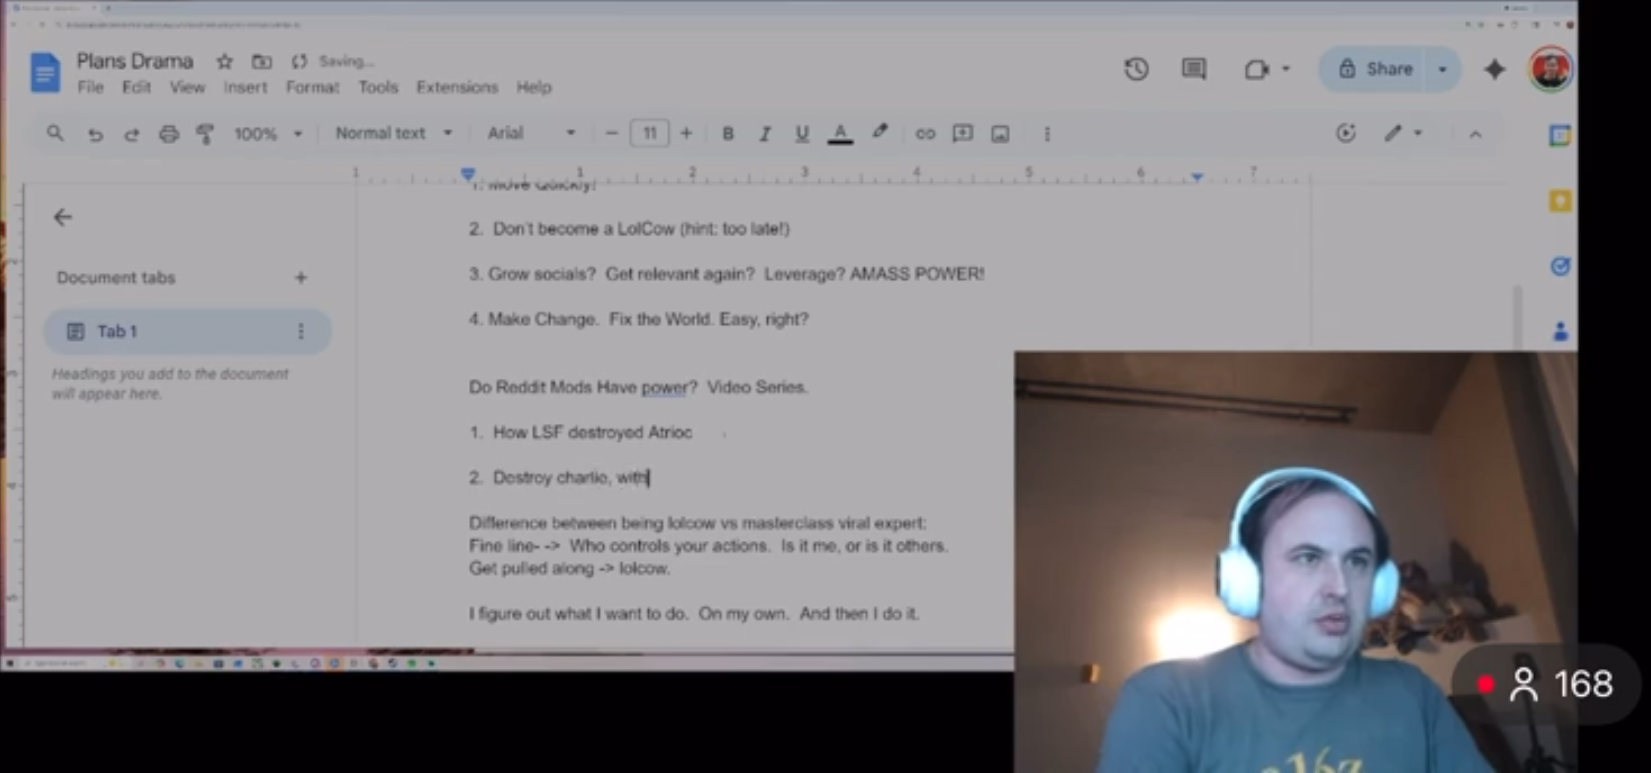Star the Plans Drama document

pyautogui.click(x=225, y=61)
